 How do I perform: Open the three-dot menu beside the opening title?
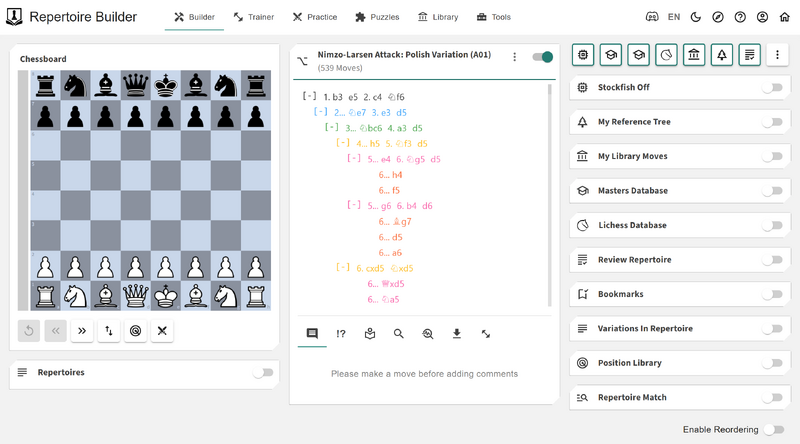click(x=514, y=58)
